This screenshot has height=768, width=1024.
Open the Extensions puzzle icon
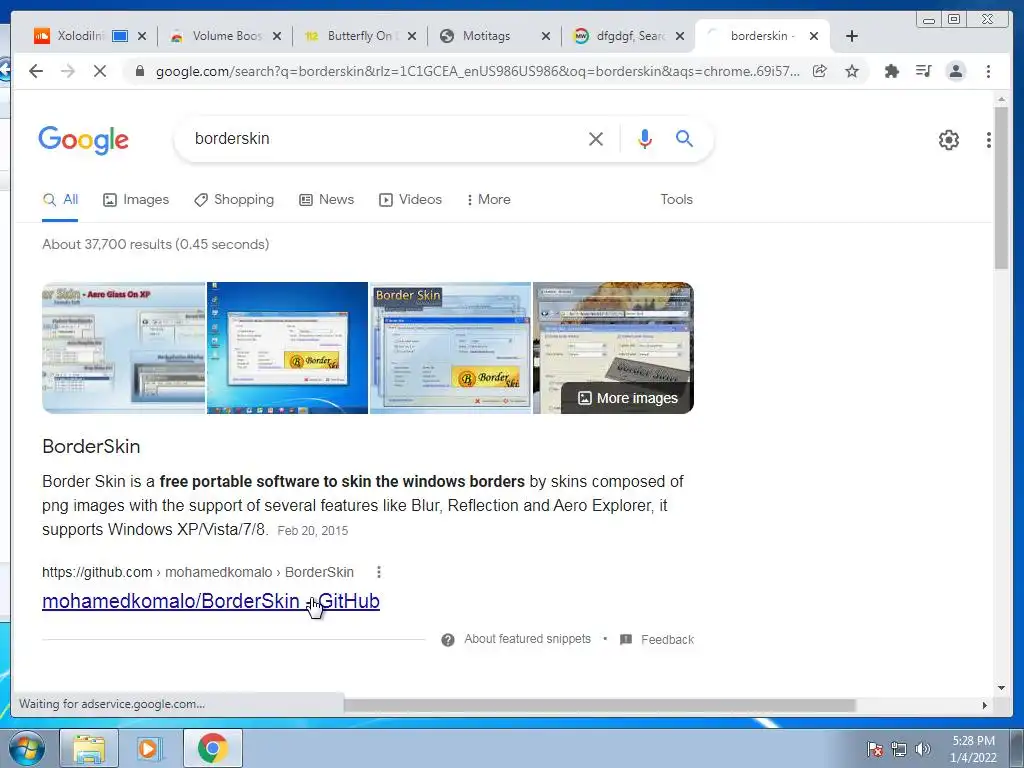tap(891, 71)
